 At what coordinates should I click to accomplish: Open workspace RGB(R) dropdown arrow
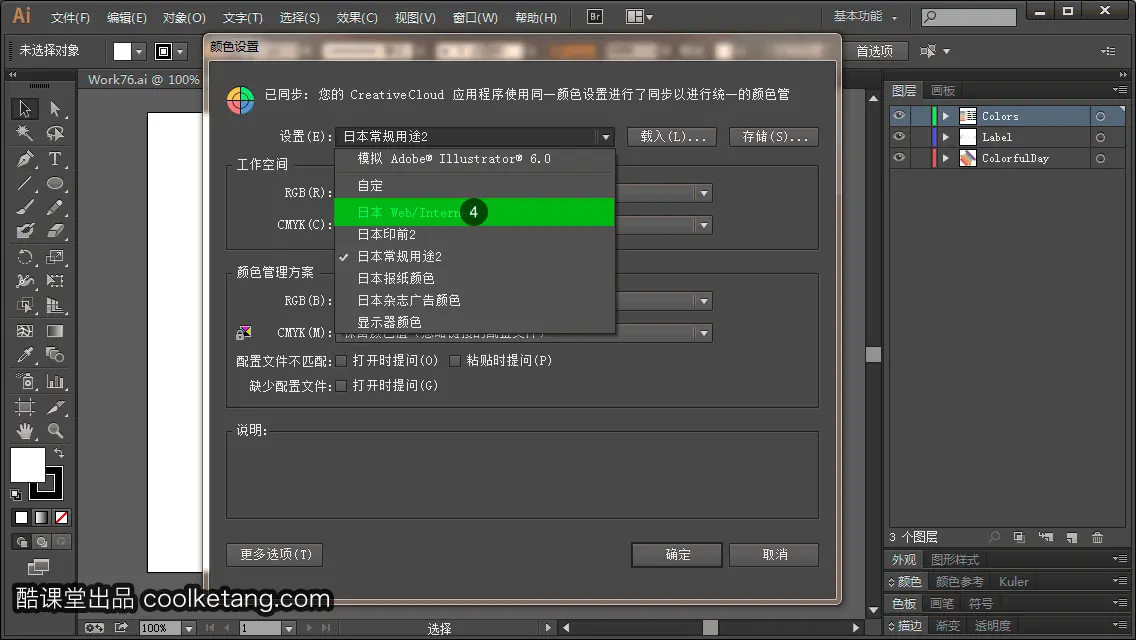tap(703, 193)
